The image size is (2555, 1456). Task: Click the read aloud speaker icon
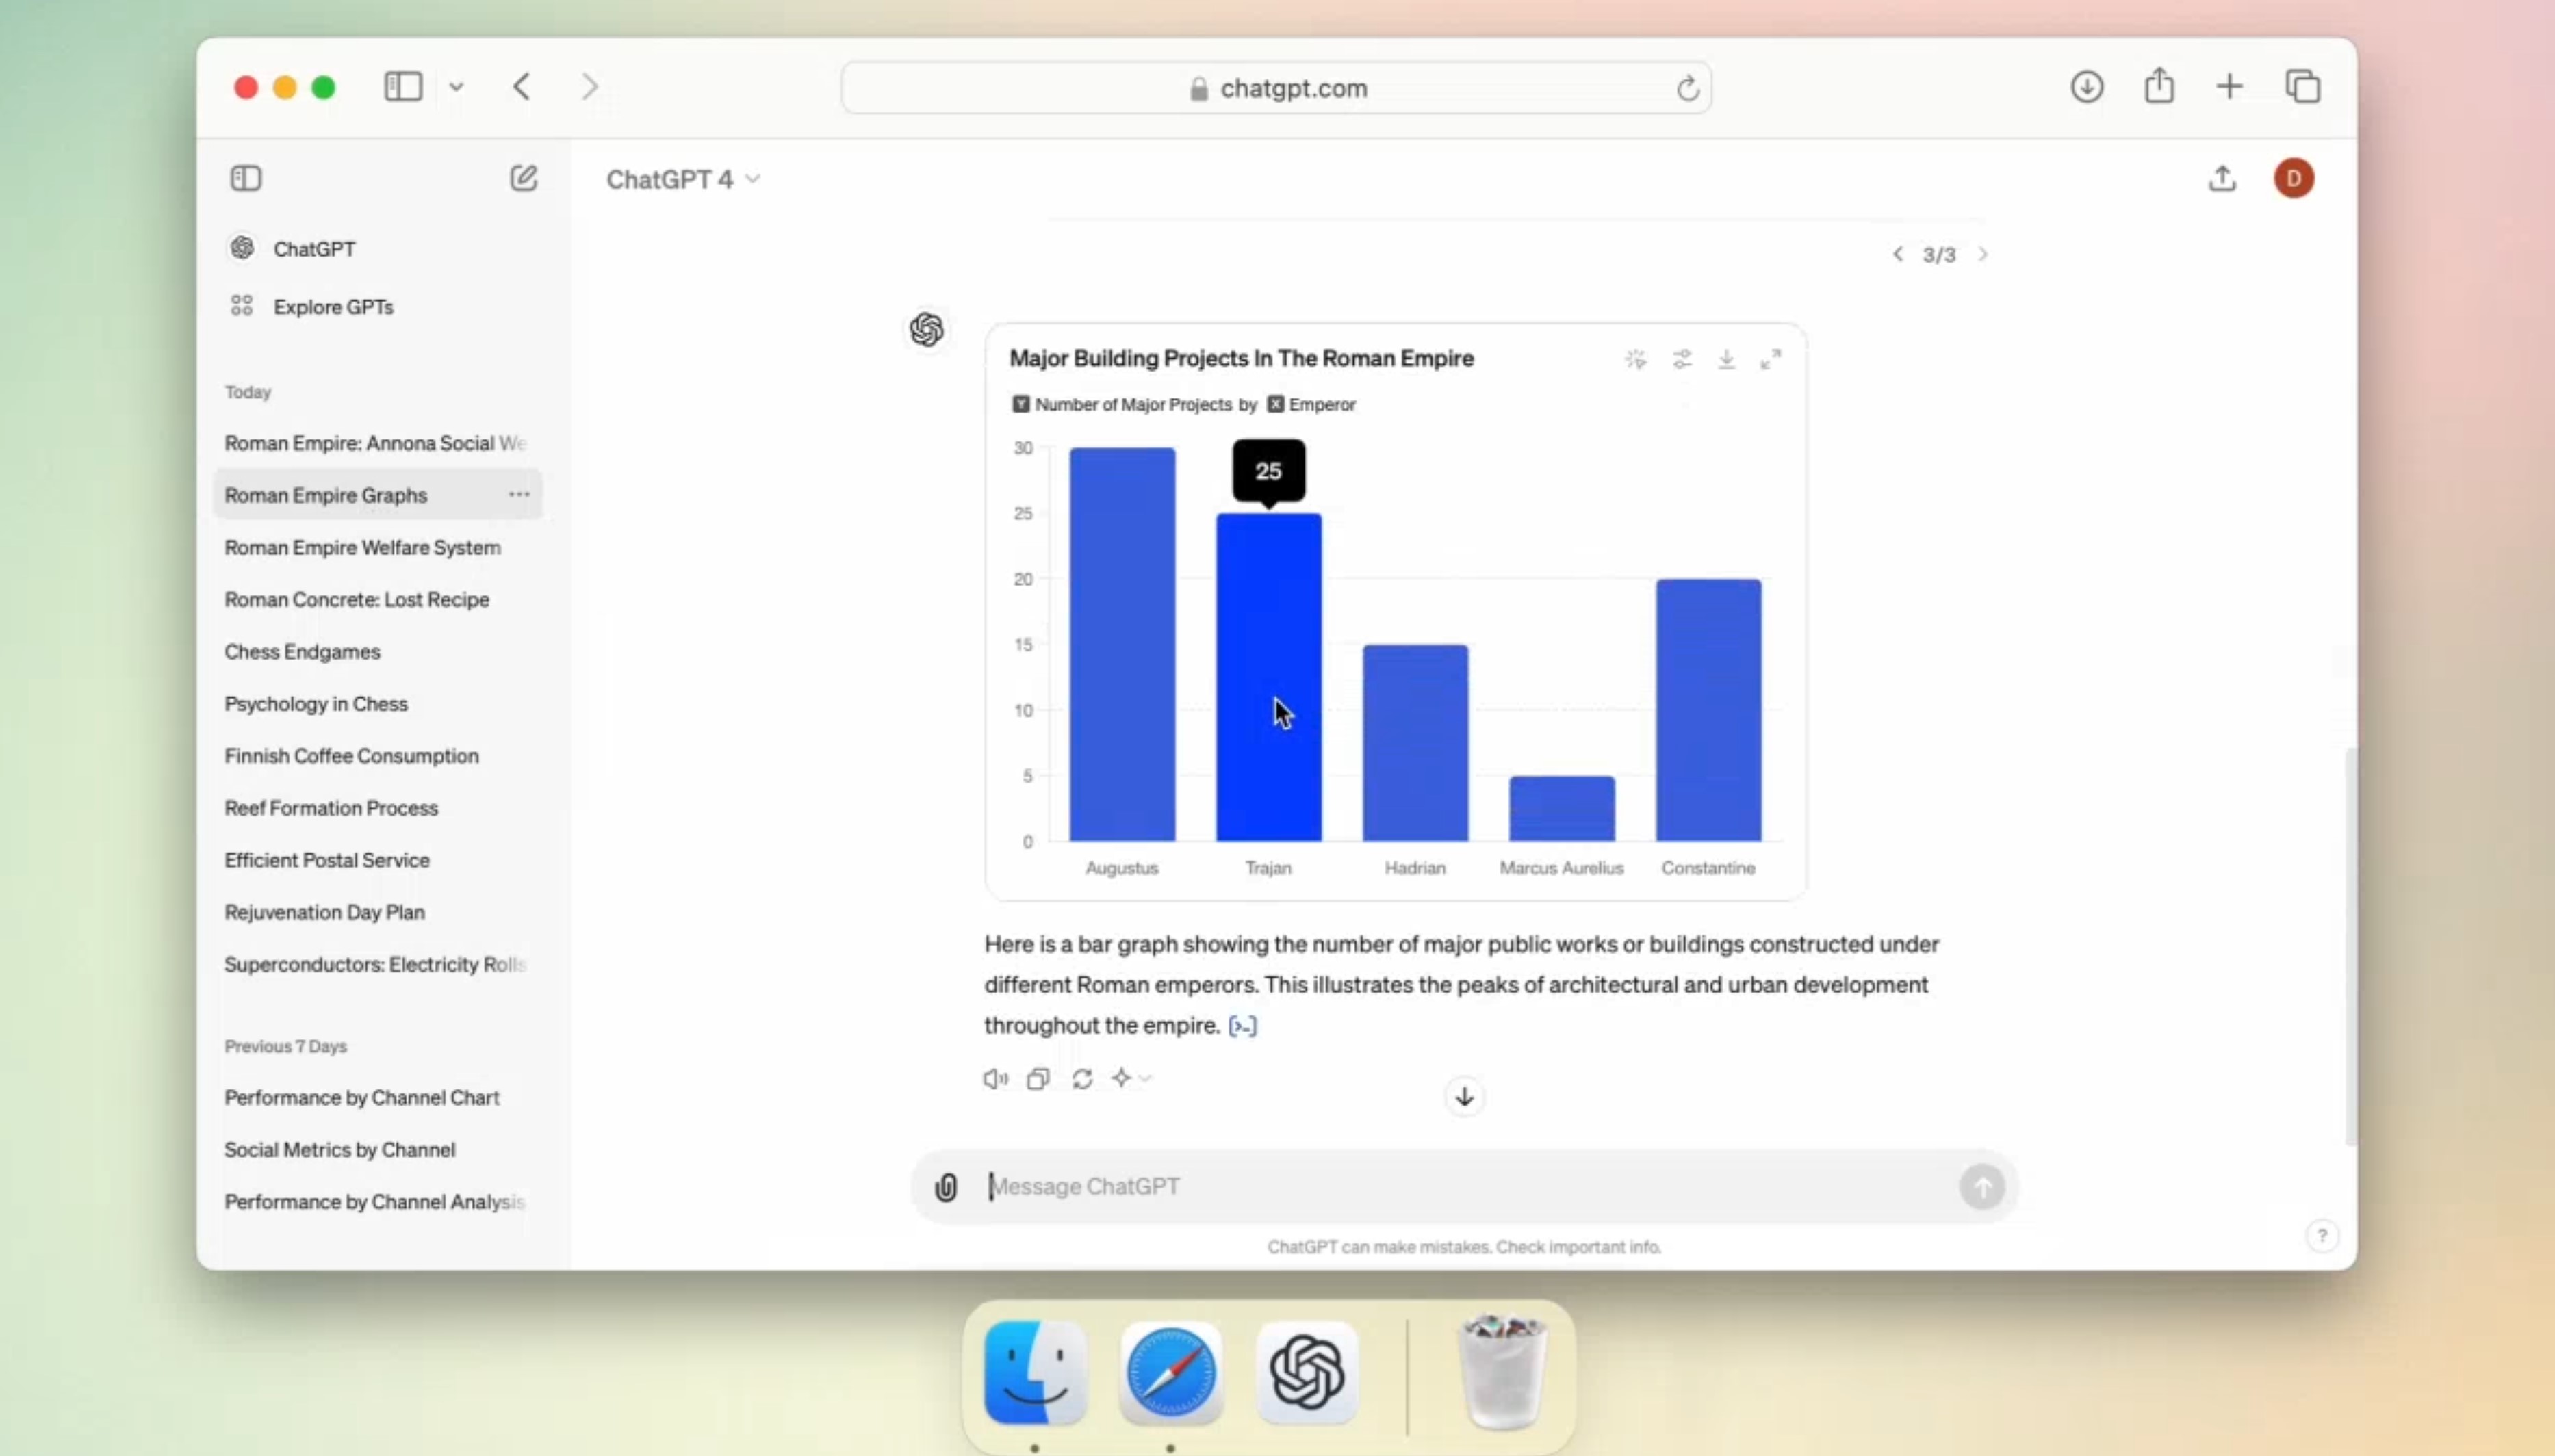point(994,1079)
